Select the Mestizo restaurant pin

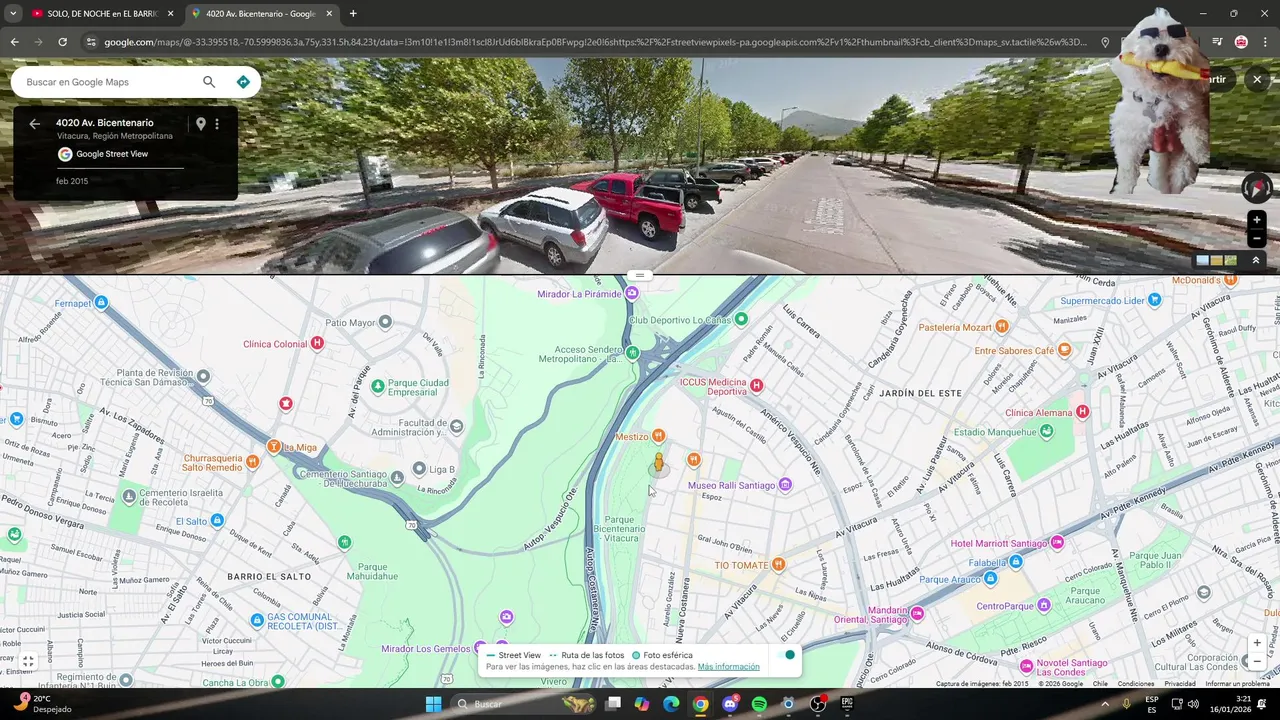658,435
